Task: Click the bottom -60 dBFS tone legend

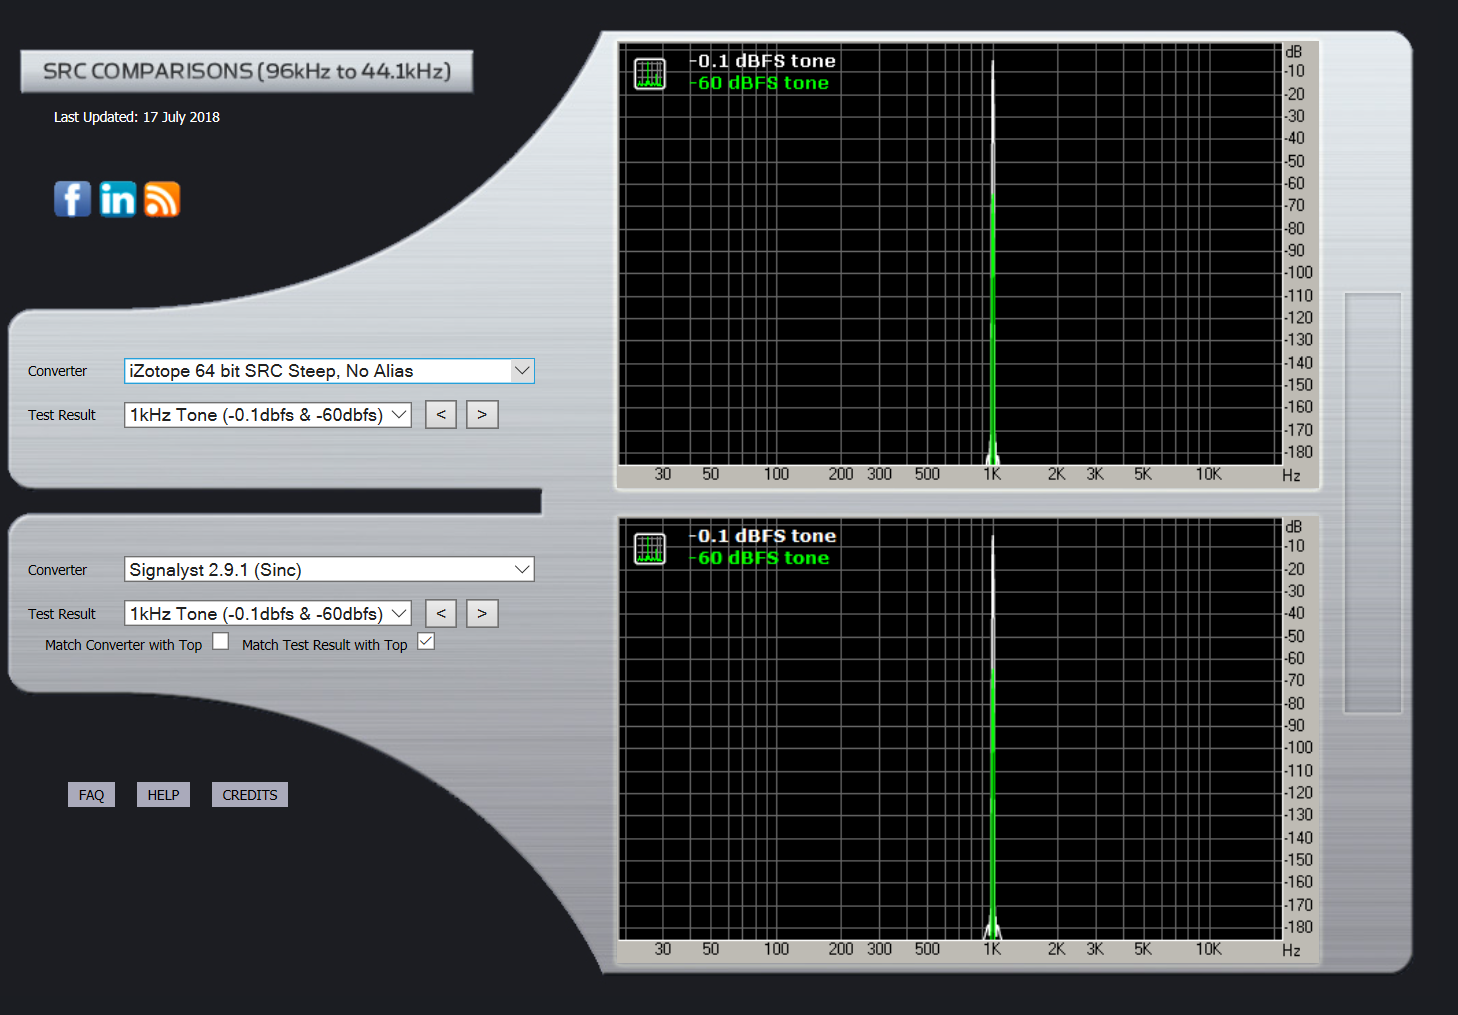Action: coord(759,558)
